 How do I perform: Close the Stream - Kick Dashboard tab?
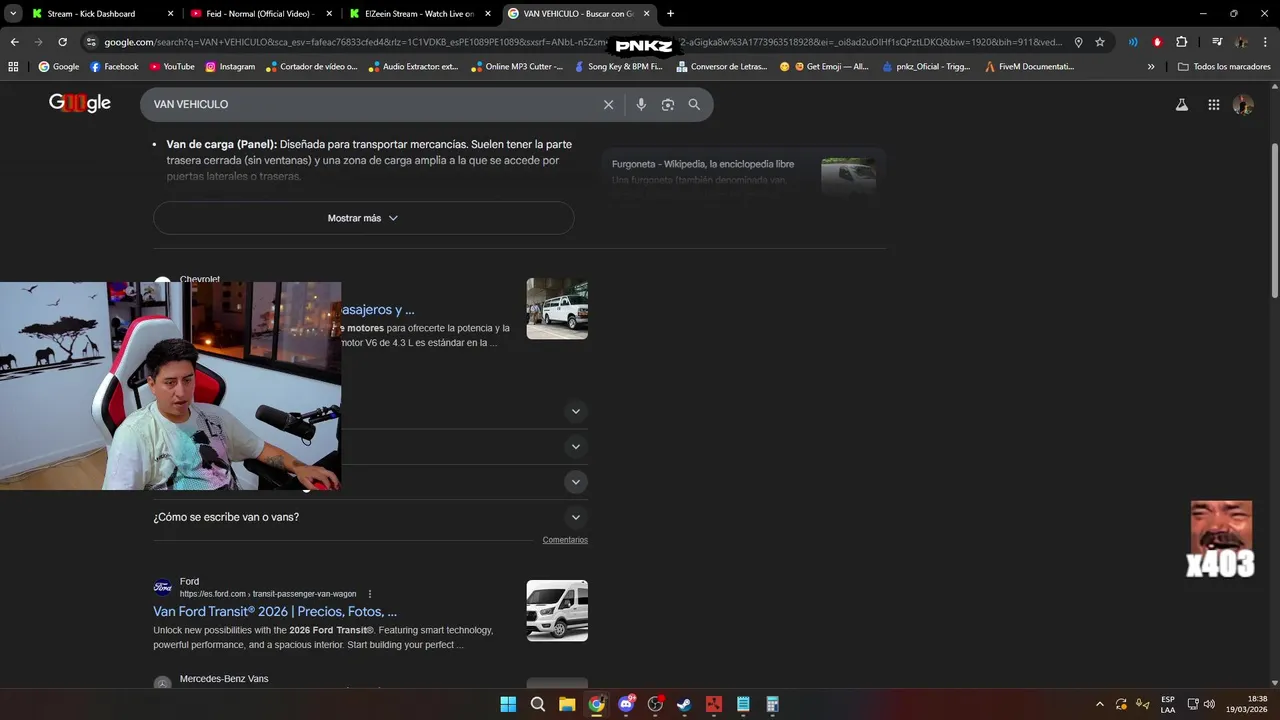tap(170, 14)
